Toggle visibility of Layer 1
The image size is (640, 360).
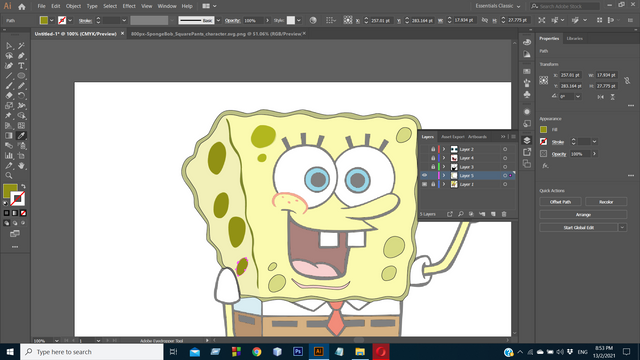(x=424, y=184)
